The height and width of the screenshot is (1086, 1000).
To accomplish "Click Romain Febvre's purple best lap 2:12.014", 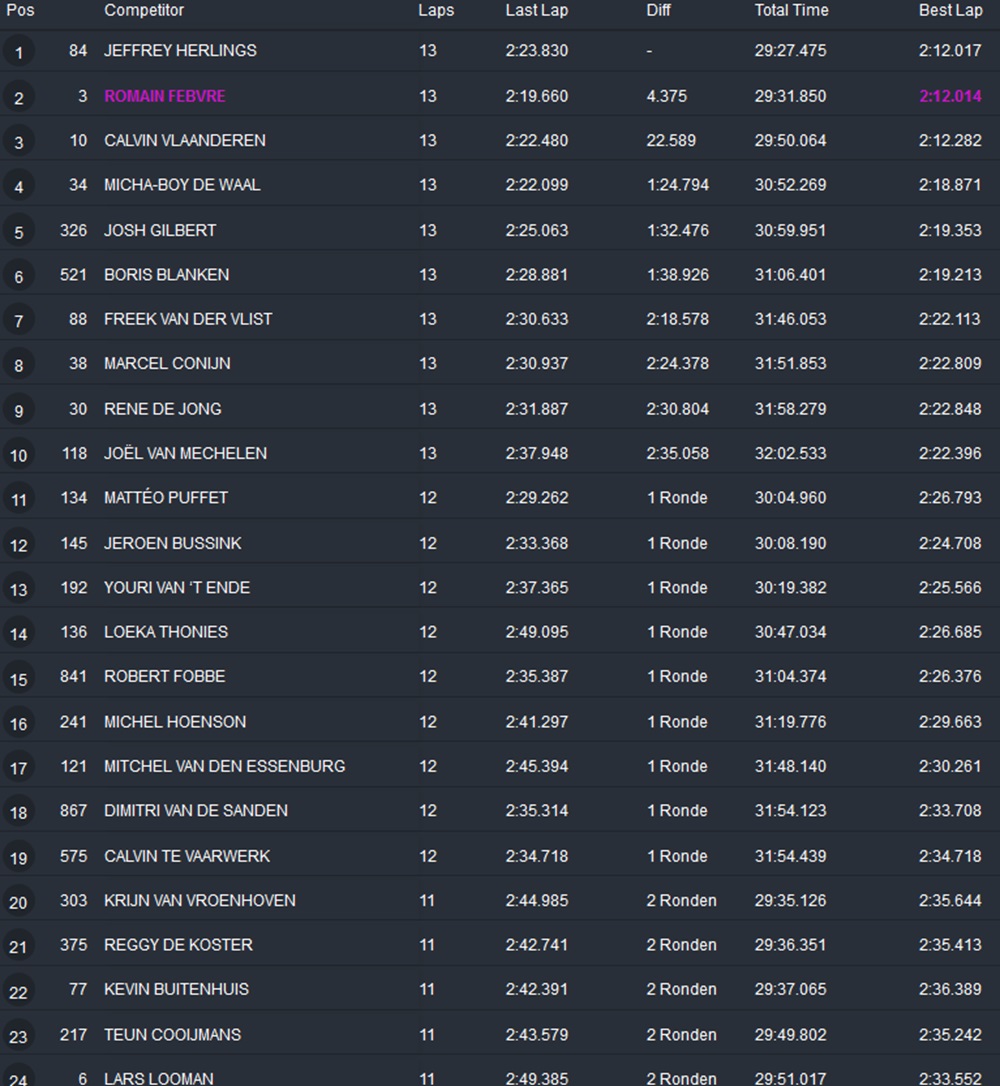I will tap(950, 96).
